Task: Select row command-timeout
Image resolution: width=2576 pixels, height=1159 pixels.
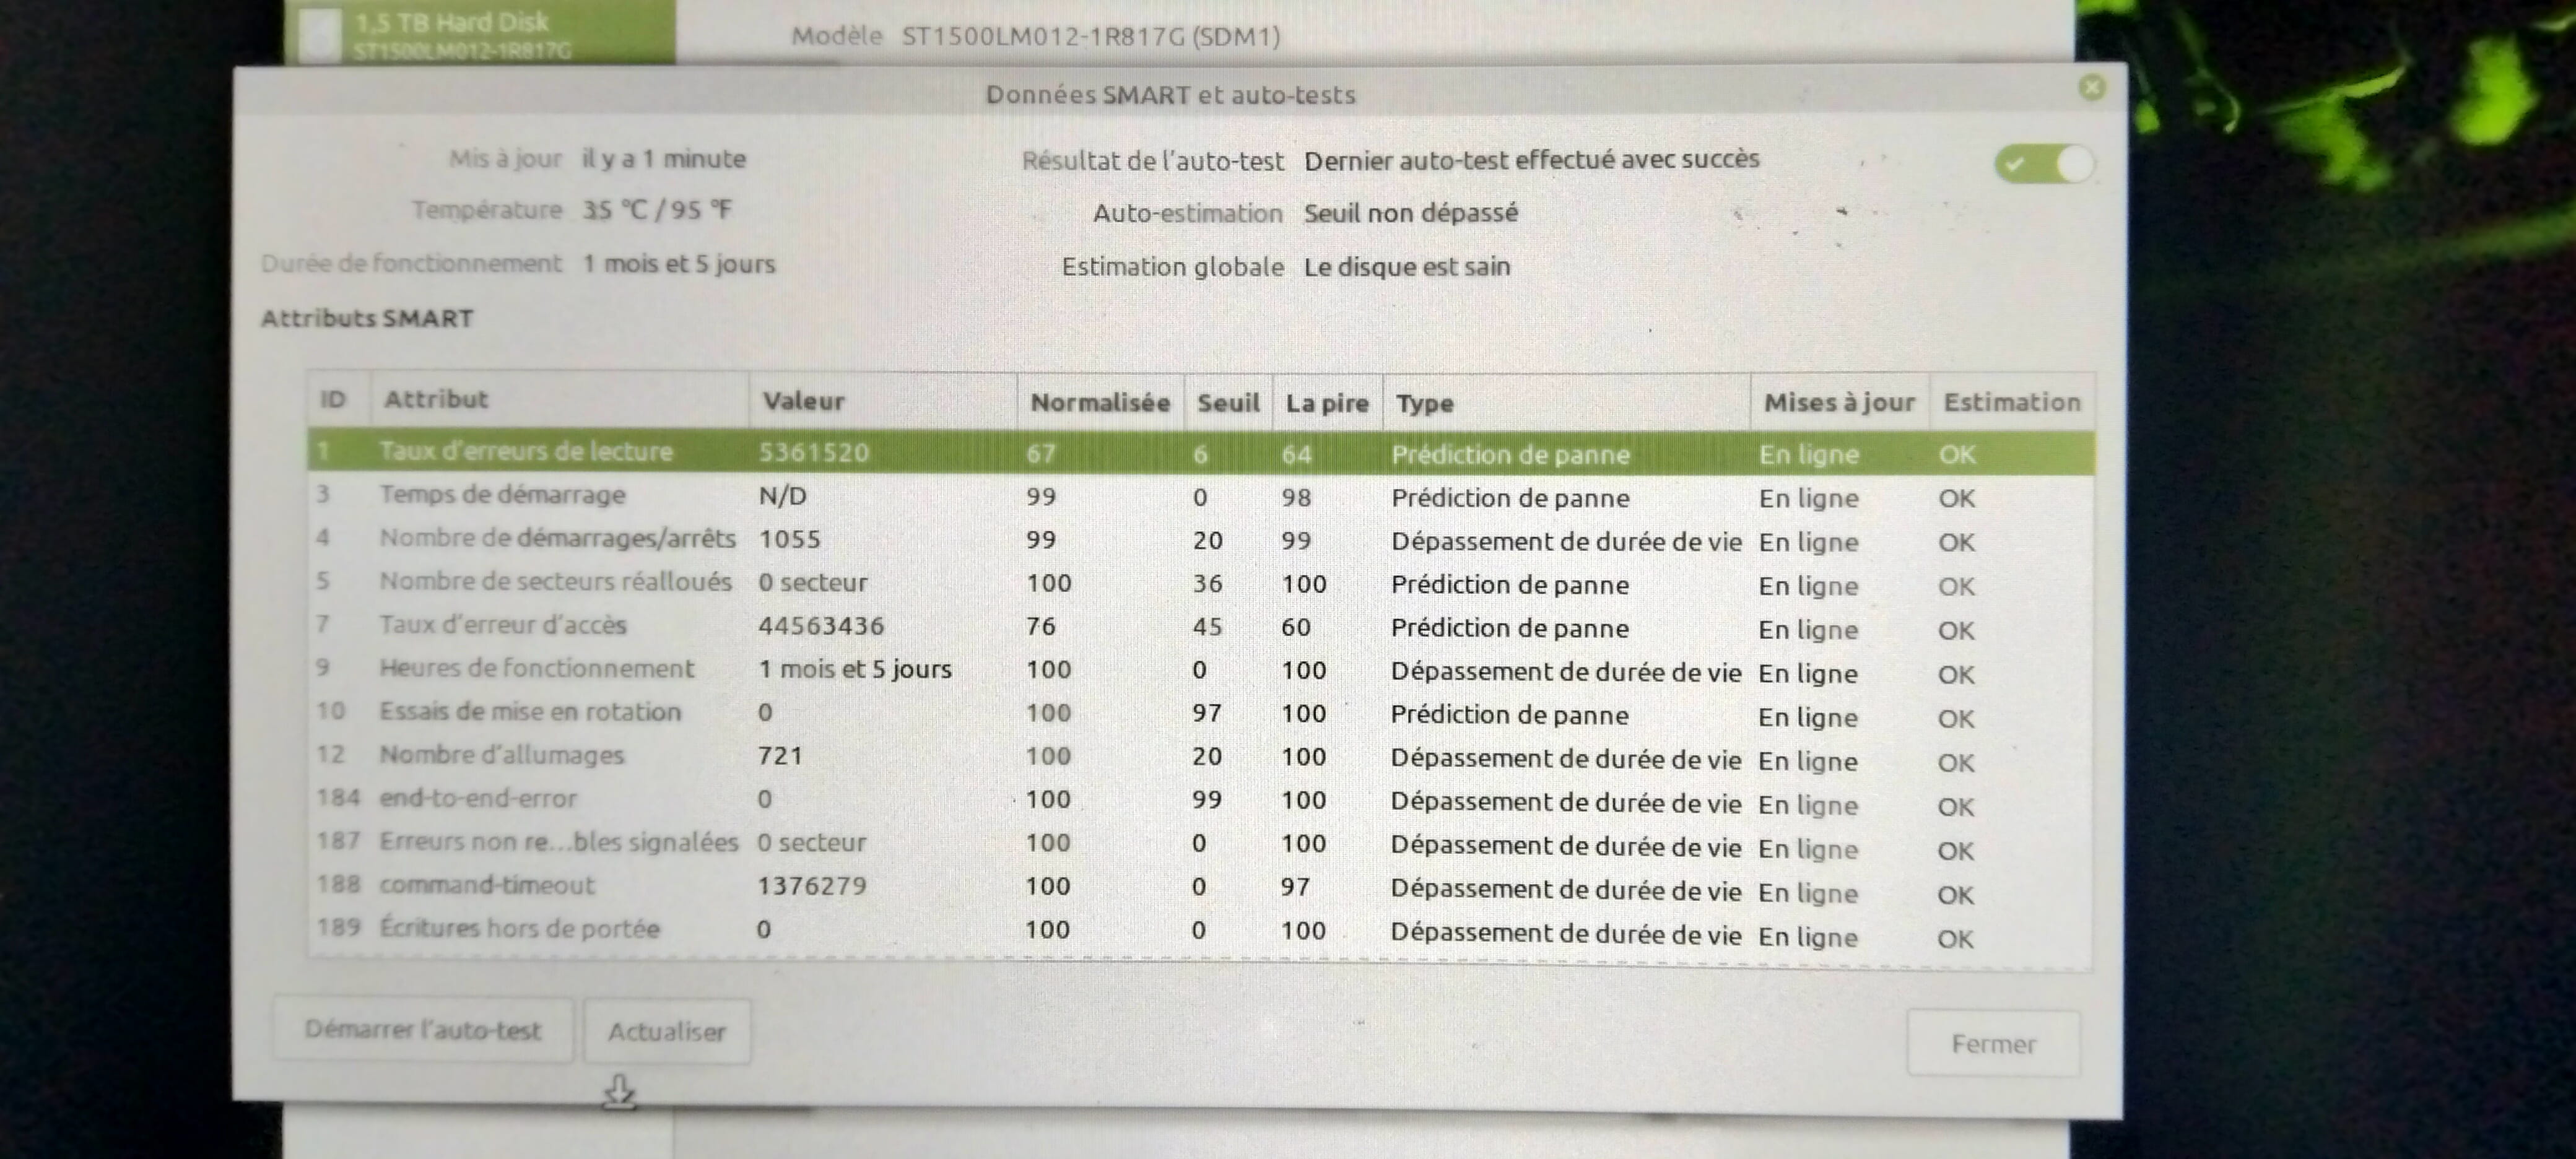Action: [1200, 888]
